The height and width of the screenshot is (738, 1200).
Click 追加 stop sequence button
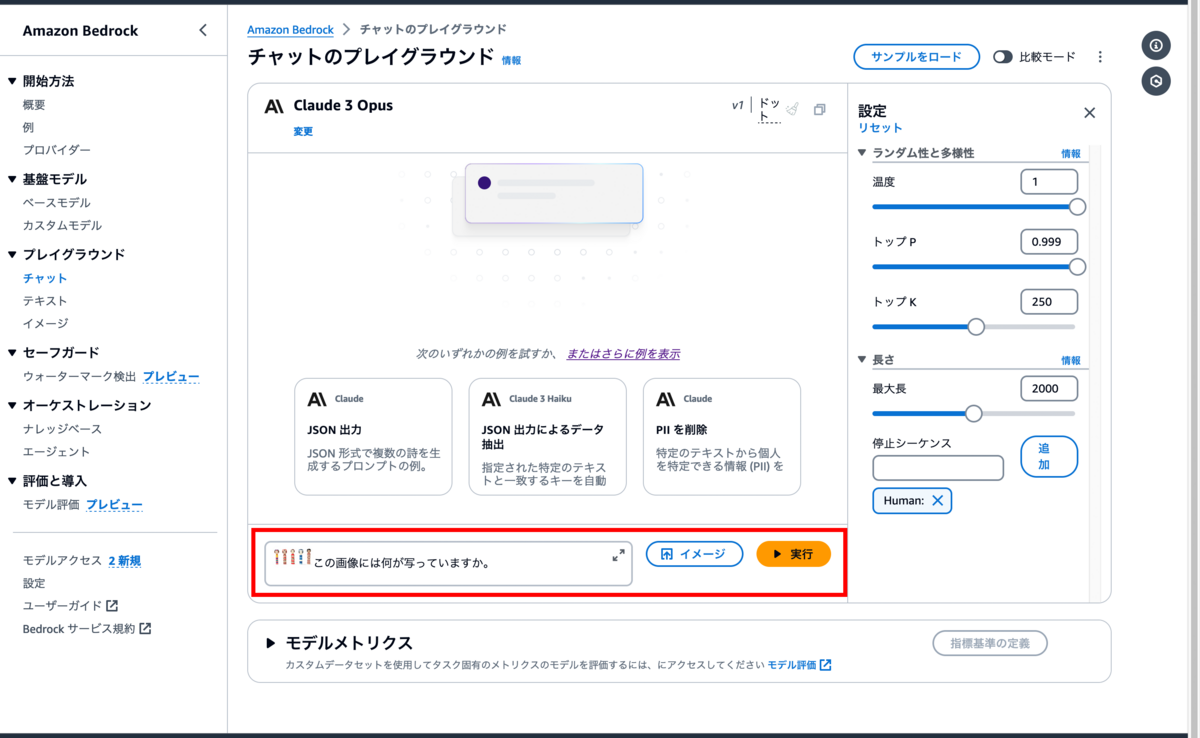tap(1049, 457)
